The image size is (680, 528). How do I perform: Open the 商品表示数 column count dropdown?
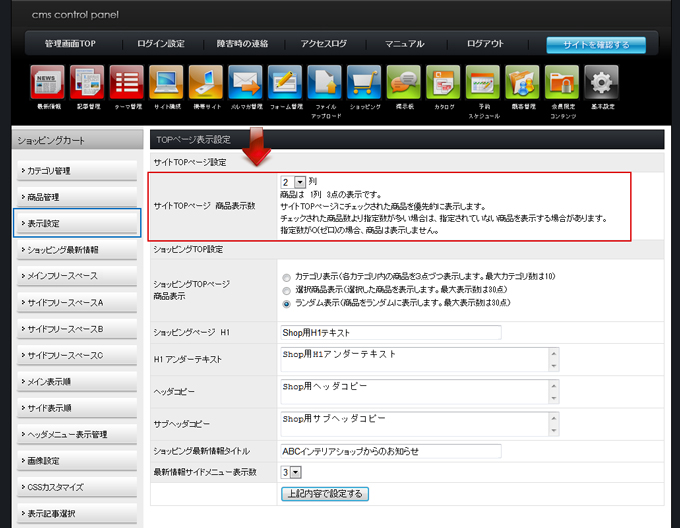pos(292,182)
